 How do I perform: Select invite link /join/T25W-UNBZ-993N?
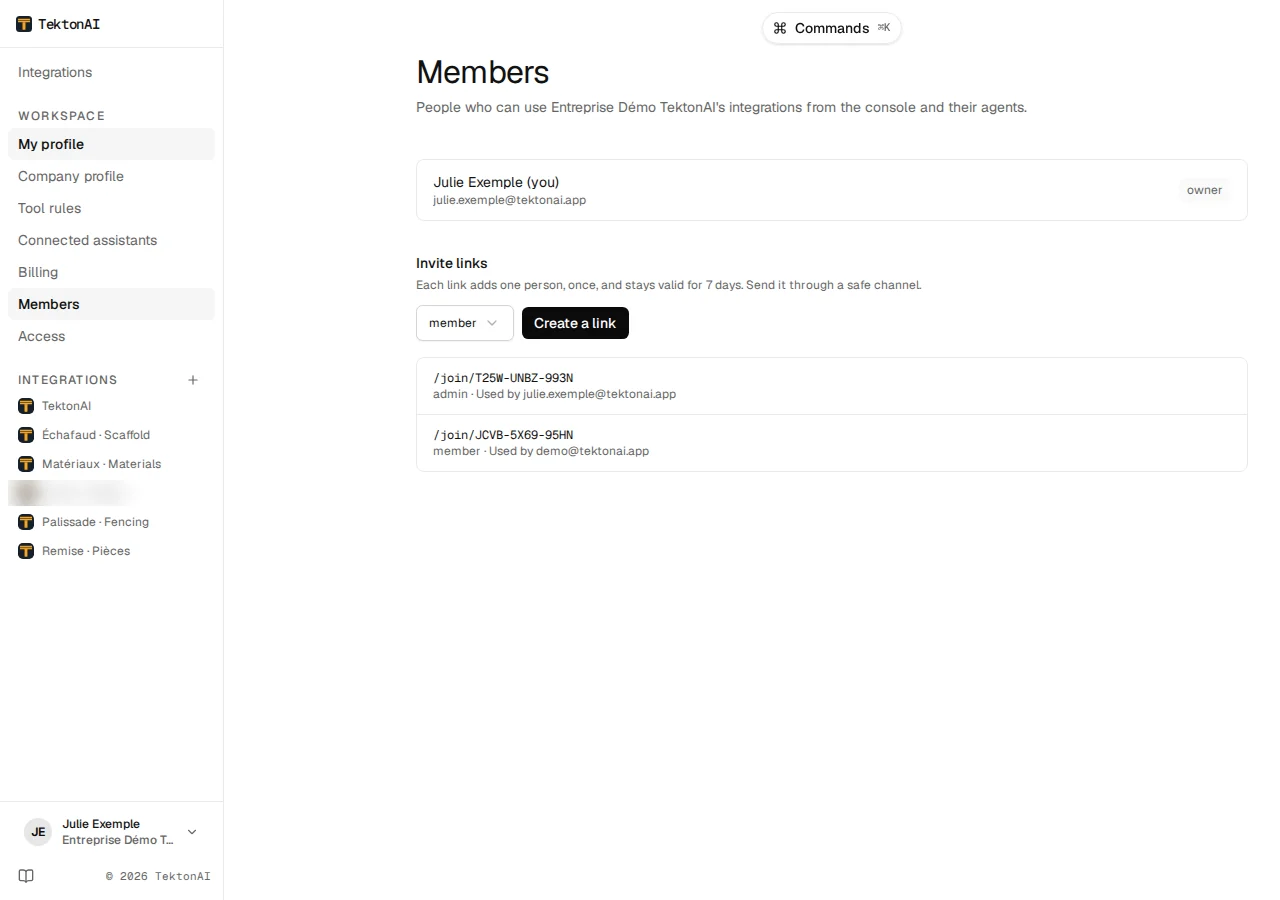coord(503,378)
